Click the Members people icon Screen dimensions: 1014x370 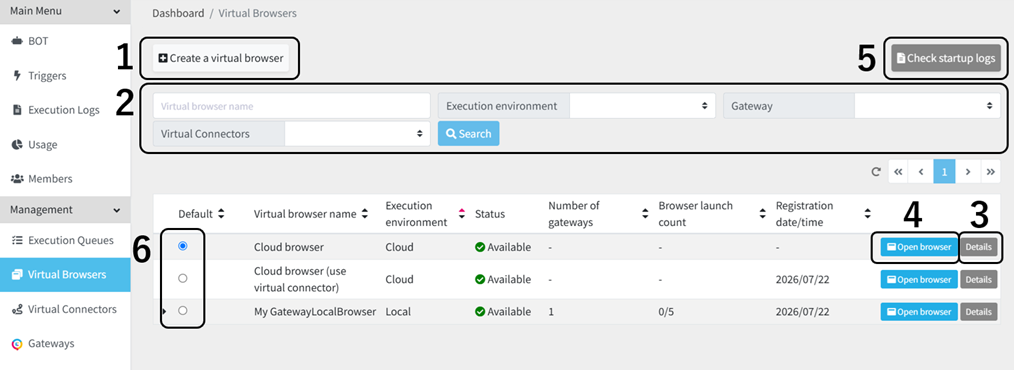point(17,179)
